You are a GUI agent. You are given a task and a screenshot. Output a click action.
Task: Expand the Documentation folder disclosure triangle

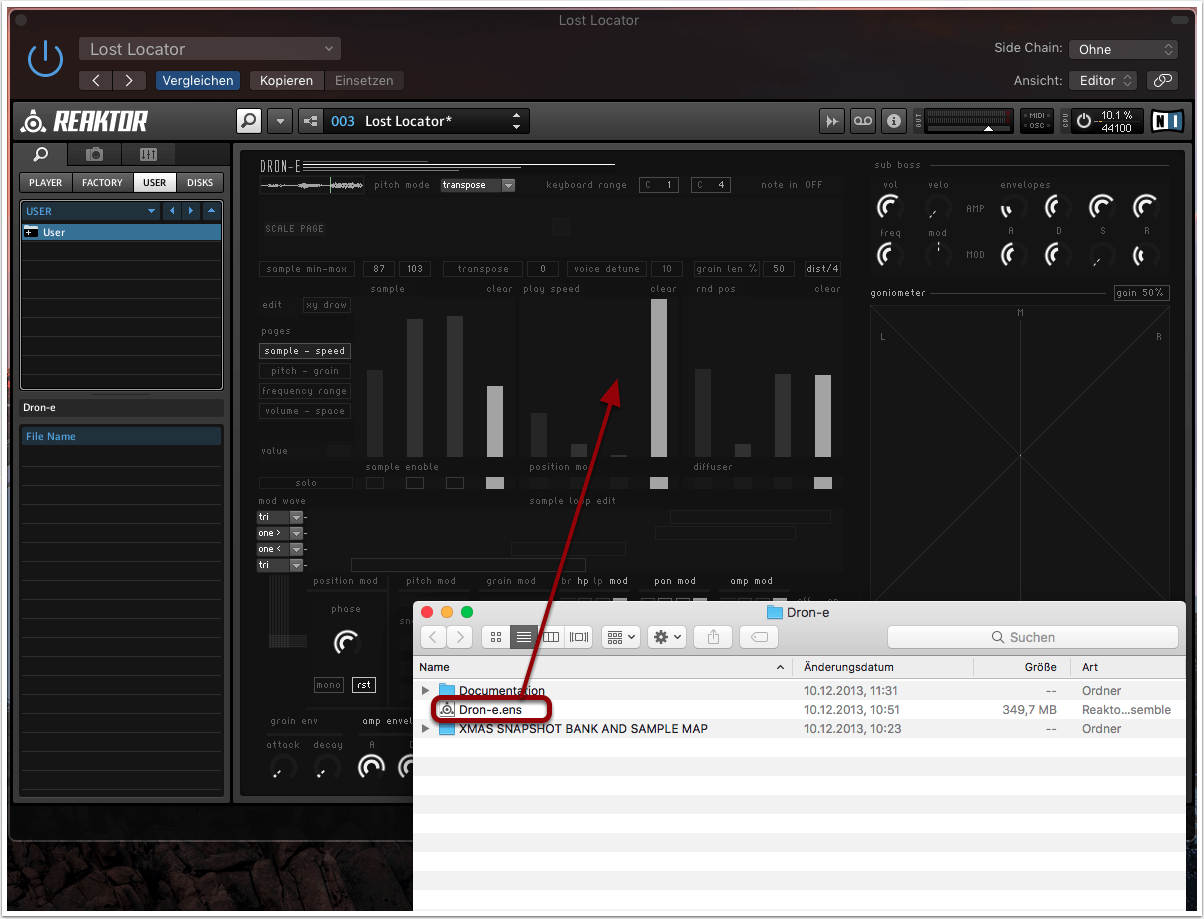click(426, 691)
